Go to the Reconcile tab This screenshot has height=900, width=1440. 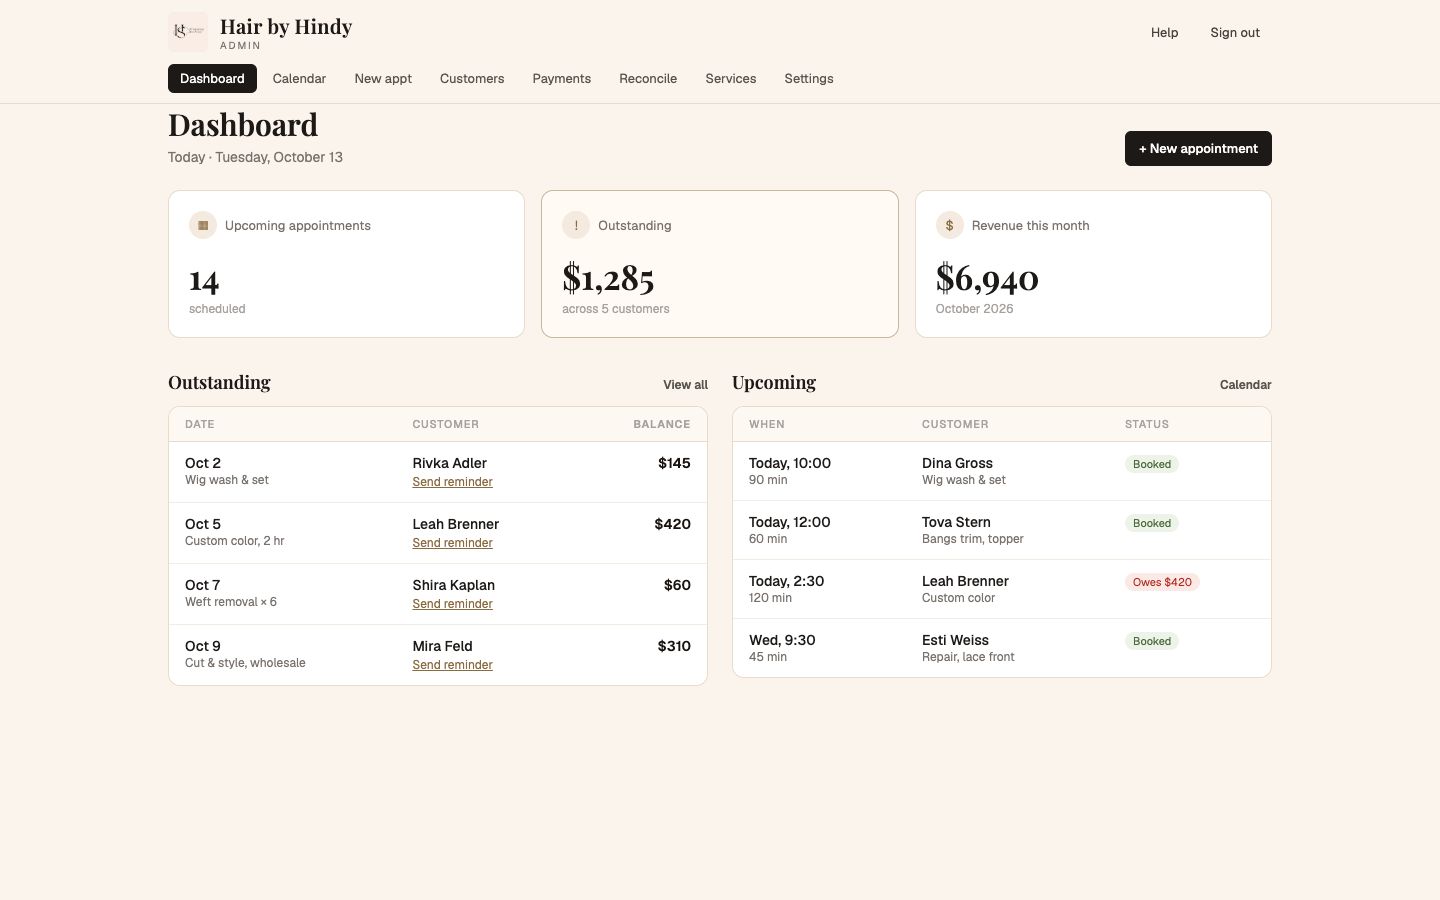click(648, 78)
